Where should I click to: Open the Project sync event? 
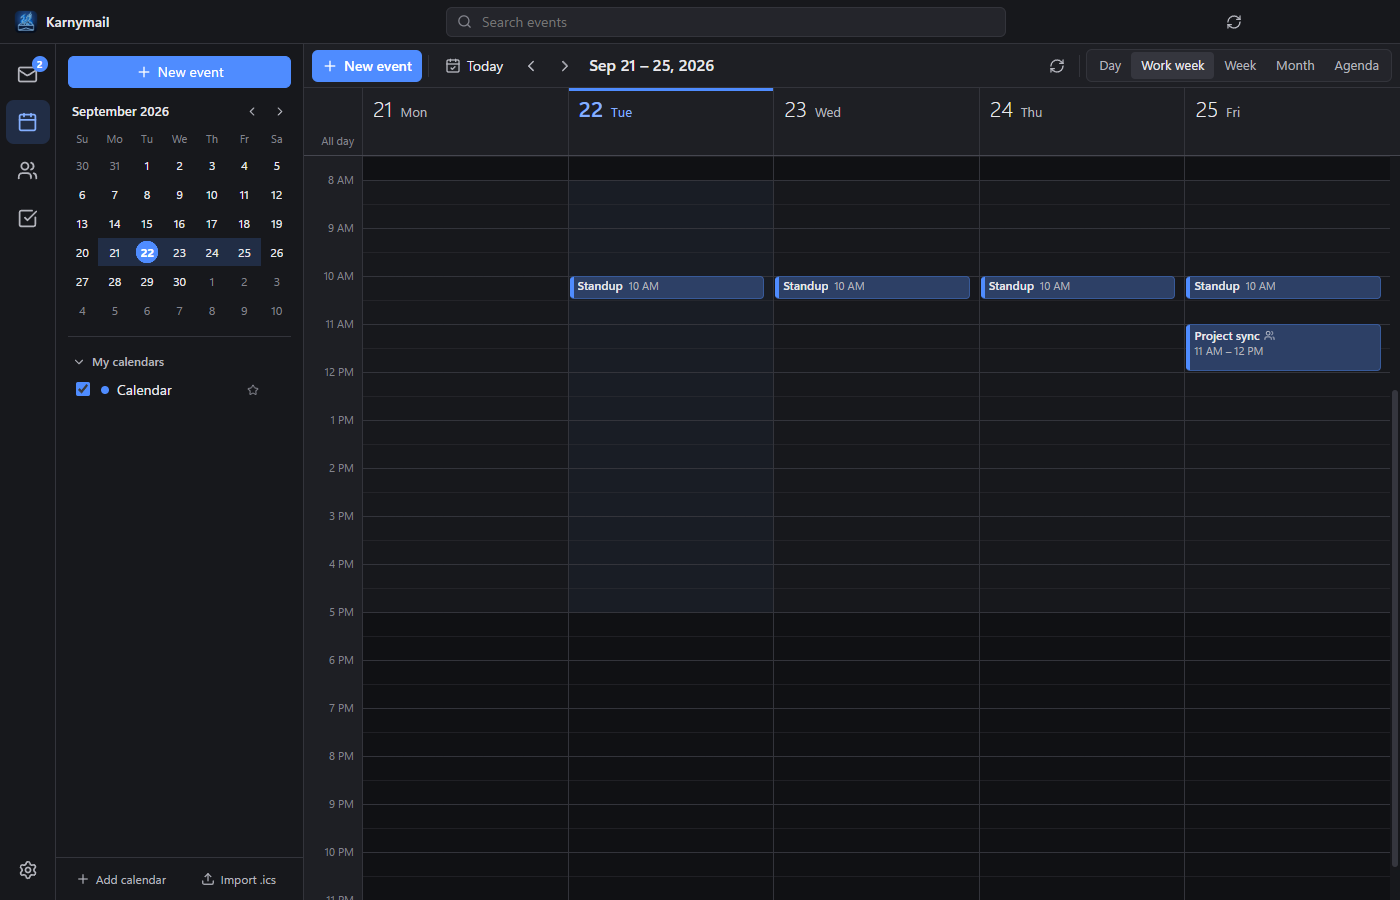click(1283, 347)
